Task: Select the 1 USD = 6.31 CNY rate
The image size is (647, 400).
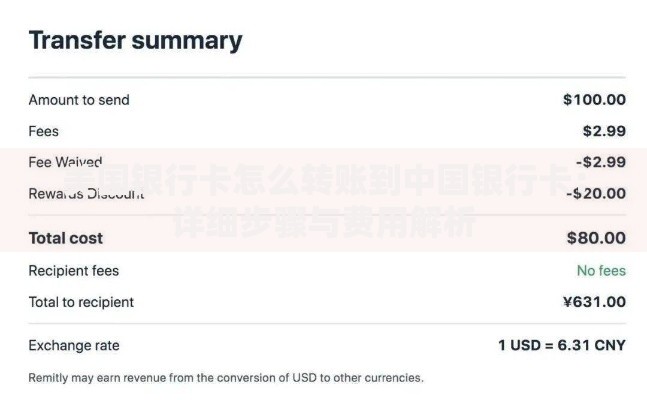Action: tap(562, 345)
